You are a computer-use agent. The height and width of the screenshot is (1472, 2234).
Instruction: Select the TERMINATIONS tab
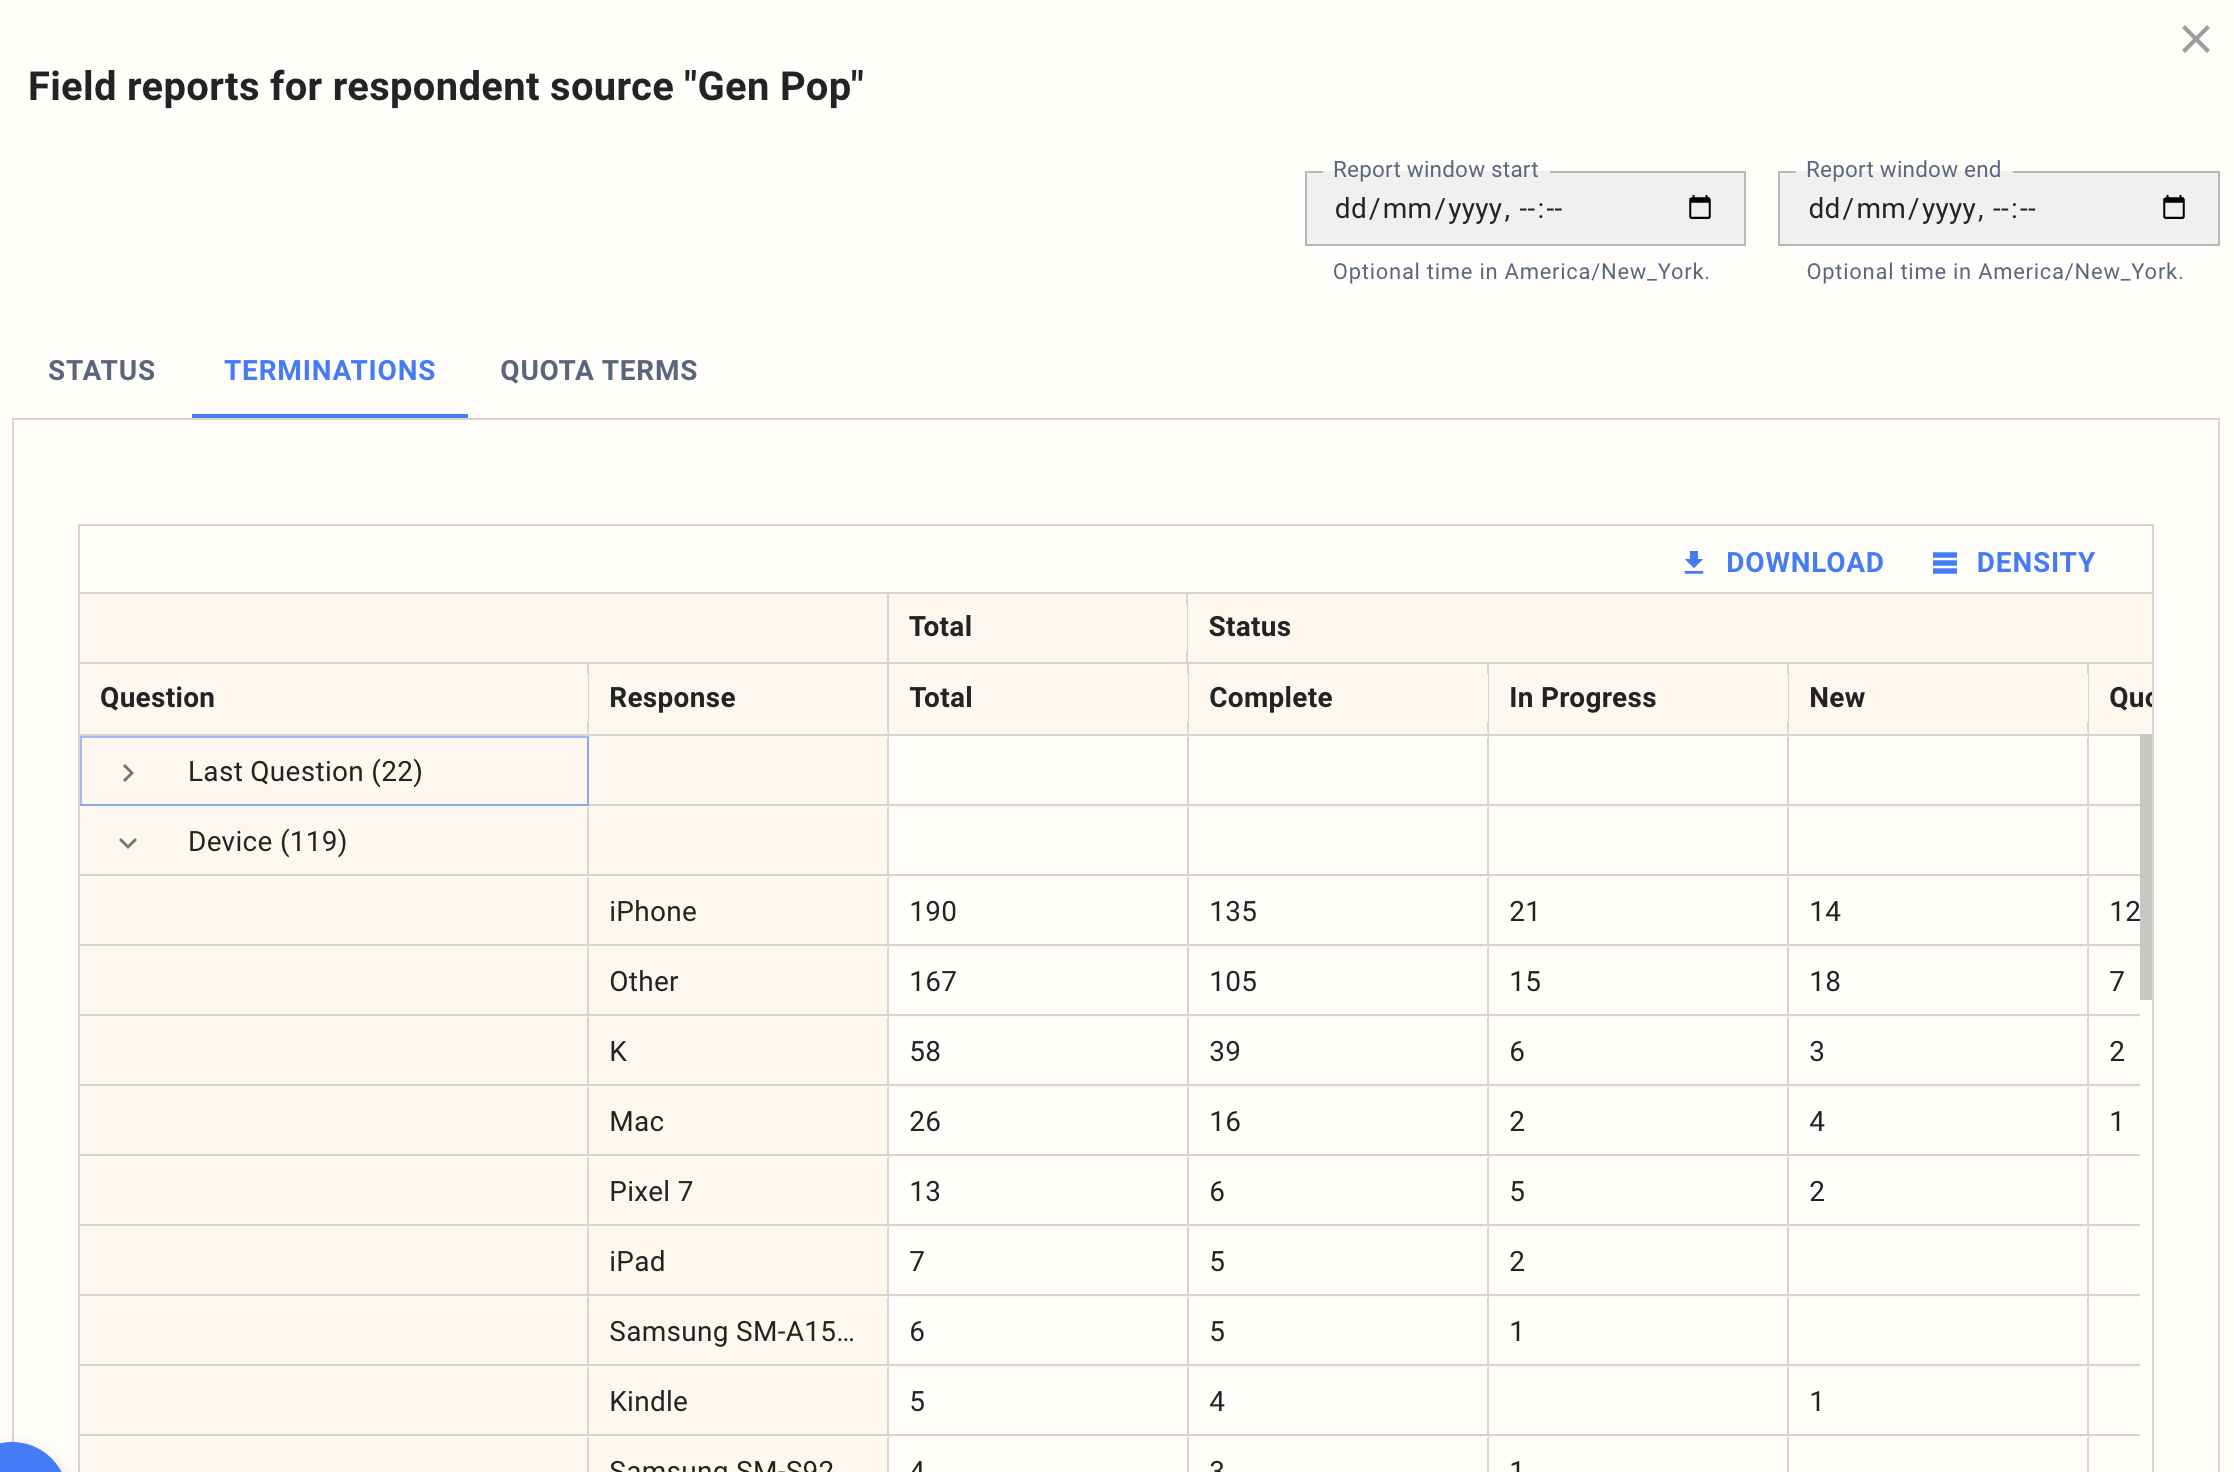[x=330, y=370]
